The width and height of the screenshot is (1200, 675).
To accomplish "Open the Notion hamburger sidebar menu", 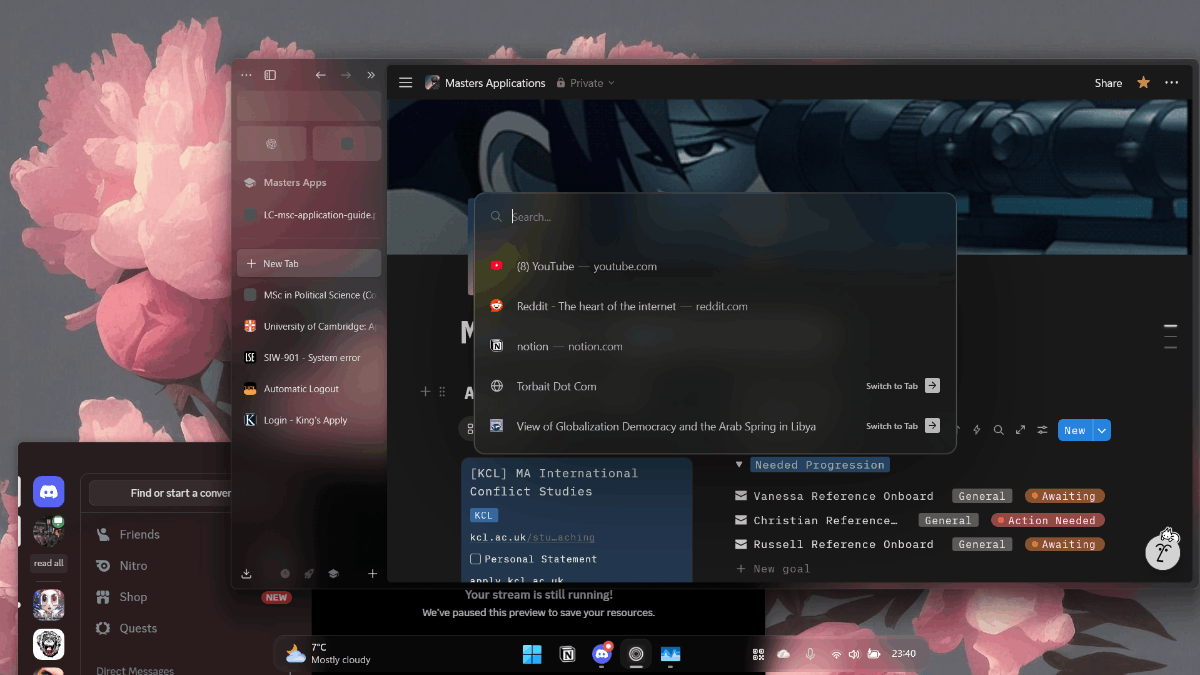I will coord(405,82).
